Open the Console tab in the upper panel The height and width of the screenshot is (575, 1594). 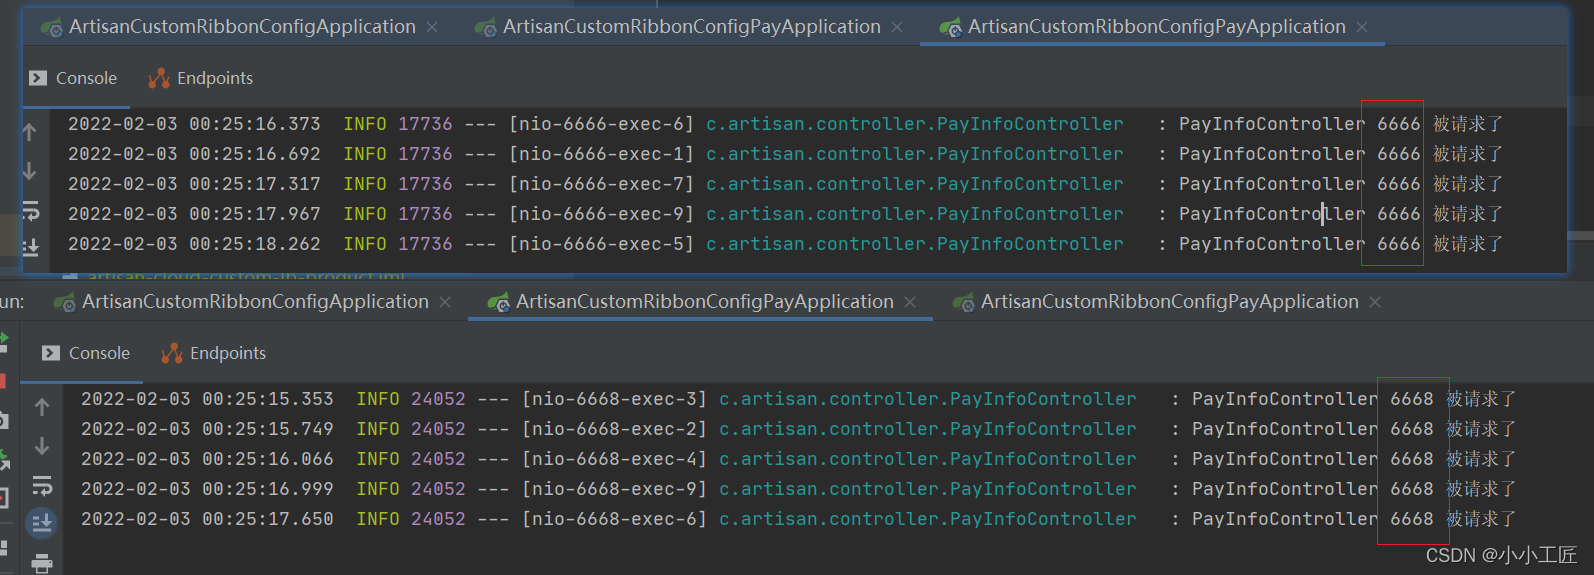tap(74, 78)
